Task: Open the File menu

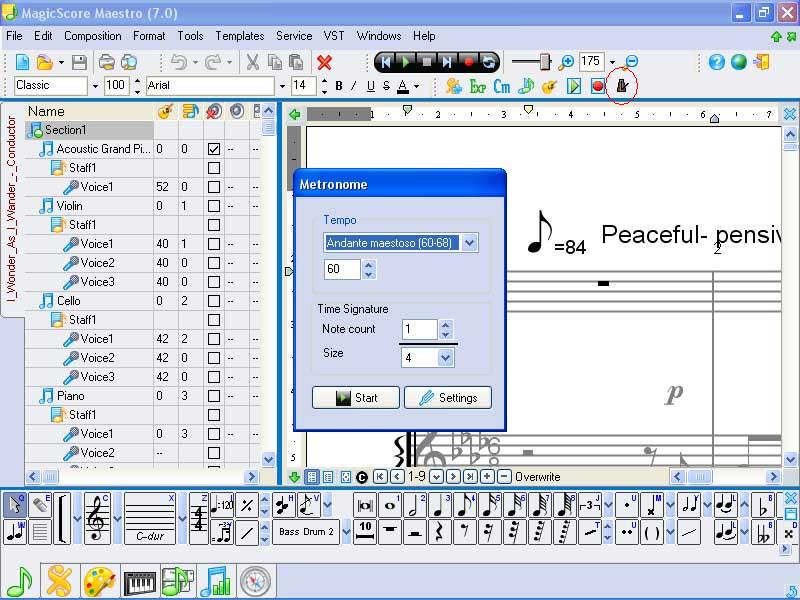Action: pos(14,36)
